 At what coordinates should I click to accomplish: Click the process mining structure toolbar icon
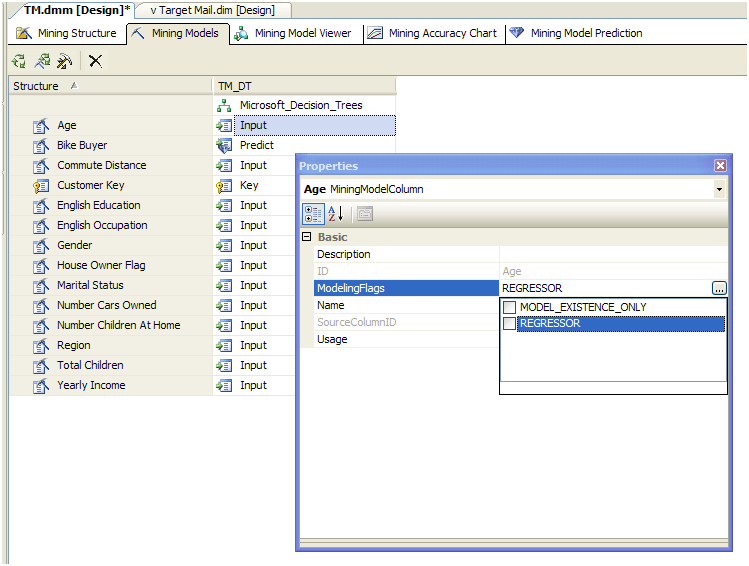pos(19,61)
